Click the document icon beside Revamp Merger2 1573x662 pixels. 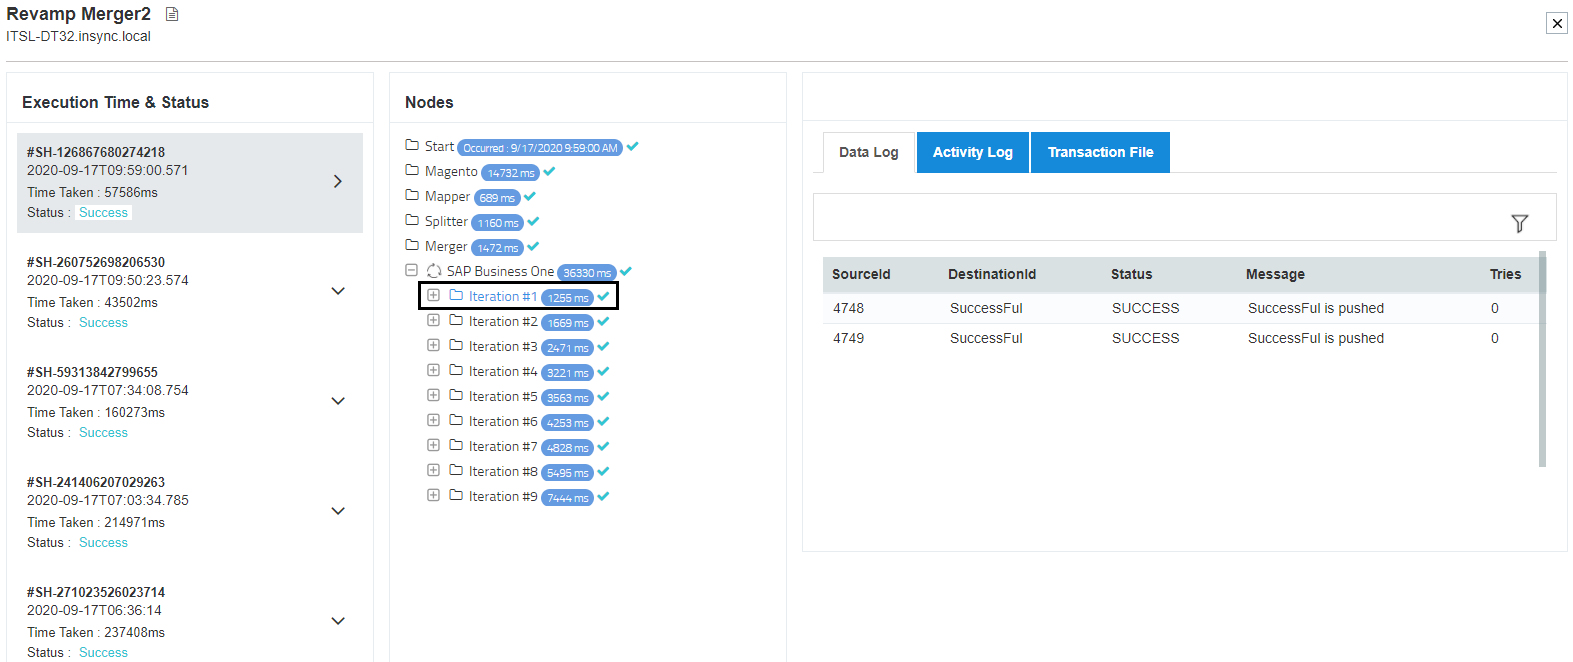point(172,14)
